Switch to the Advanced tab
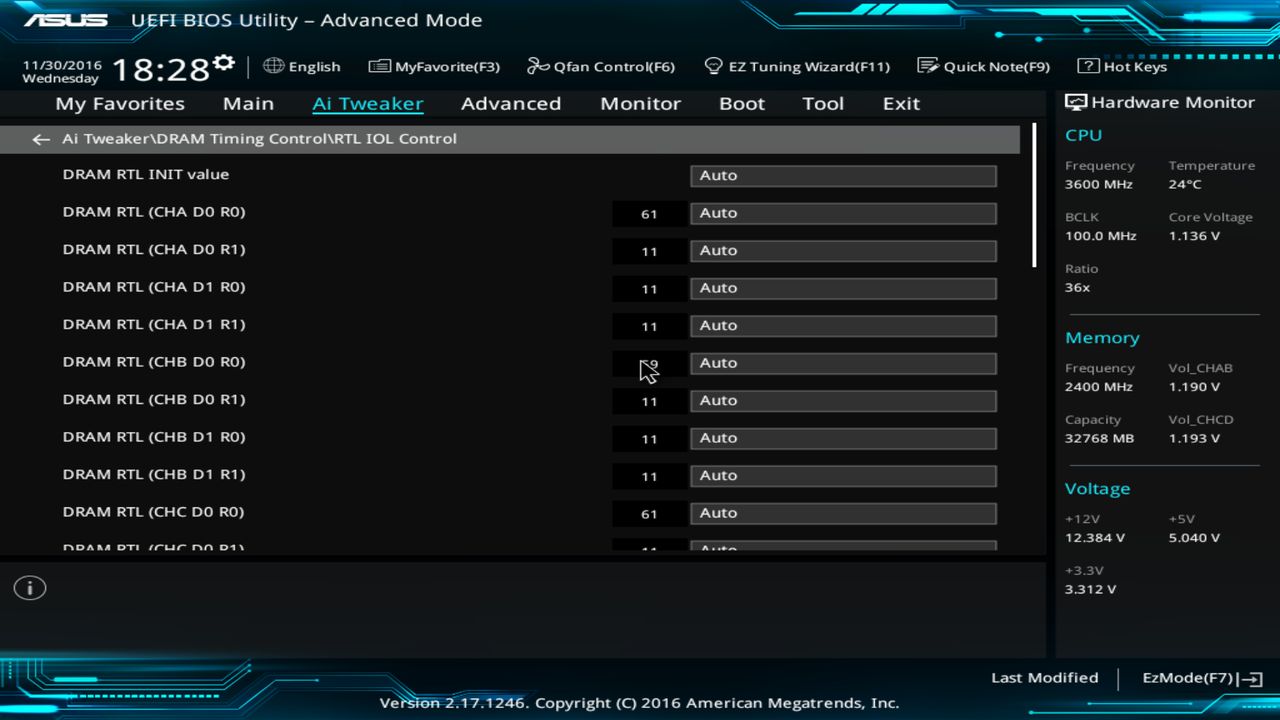The image size is (1280, 720). pyautogui.click(x=511, y=103)
